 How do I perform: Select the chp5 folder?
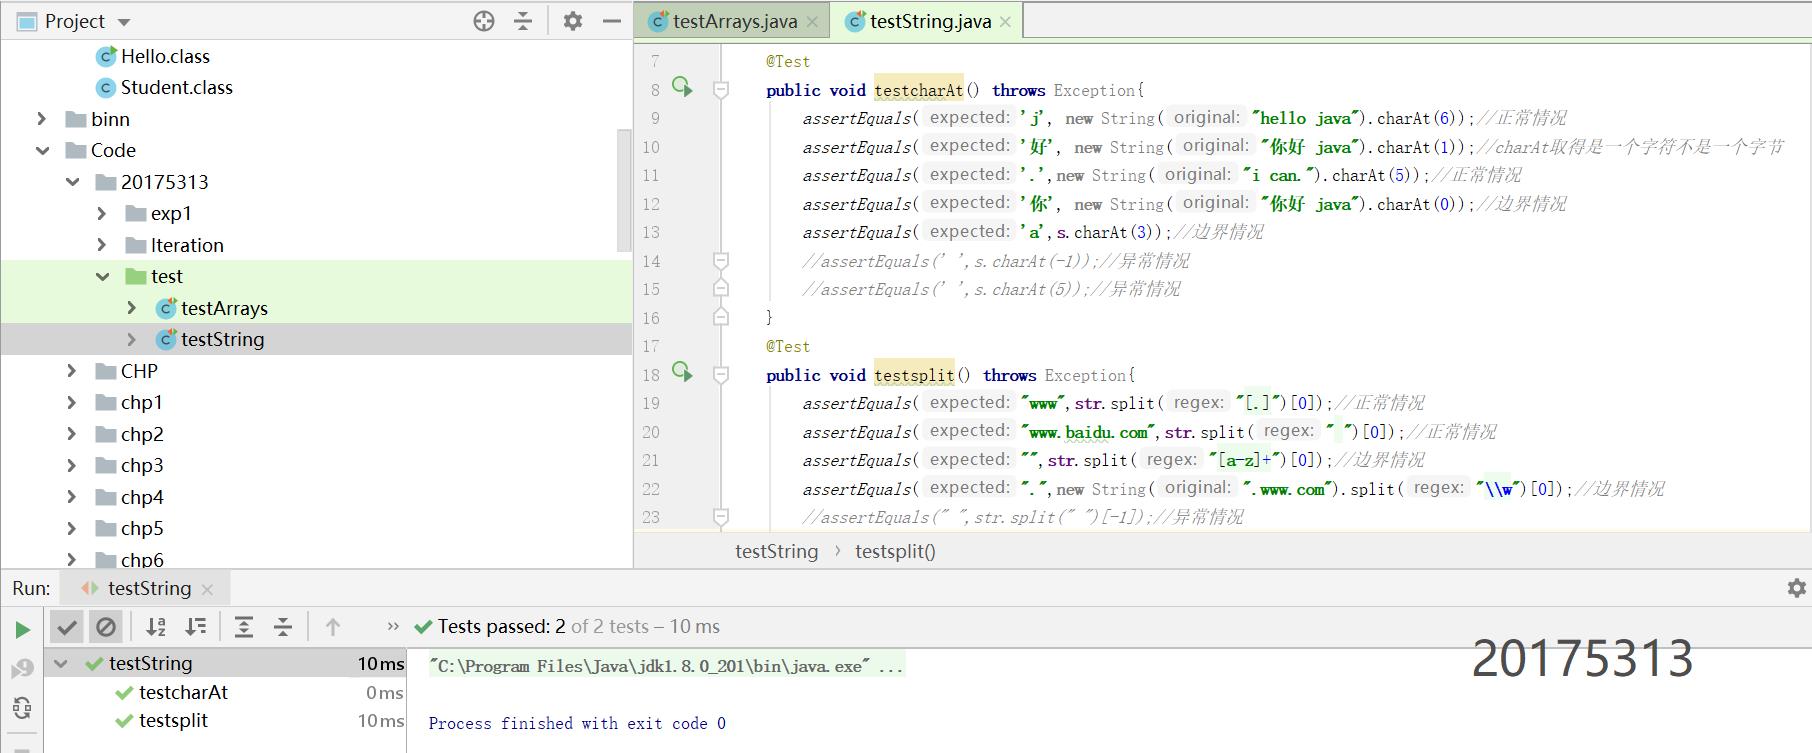129,528
